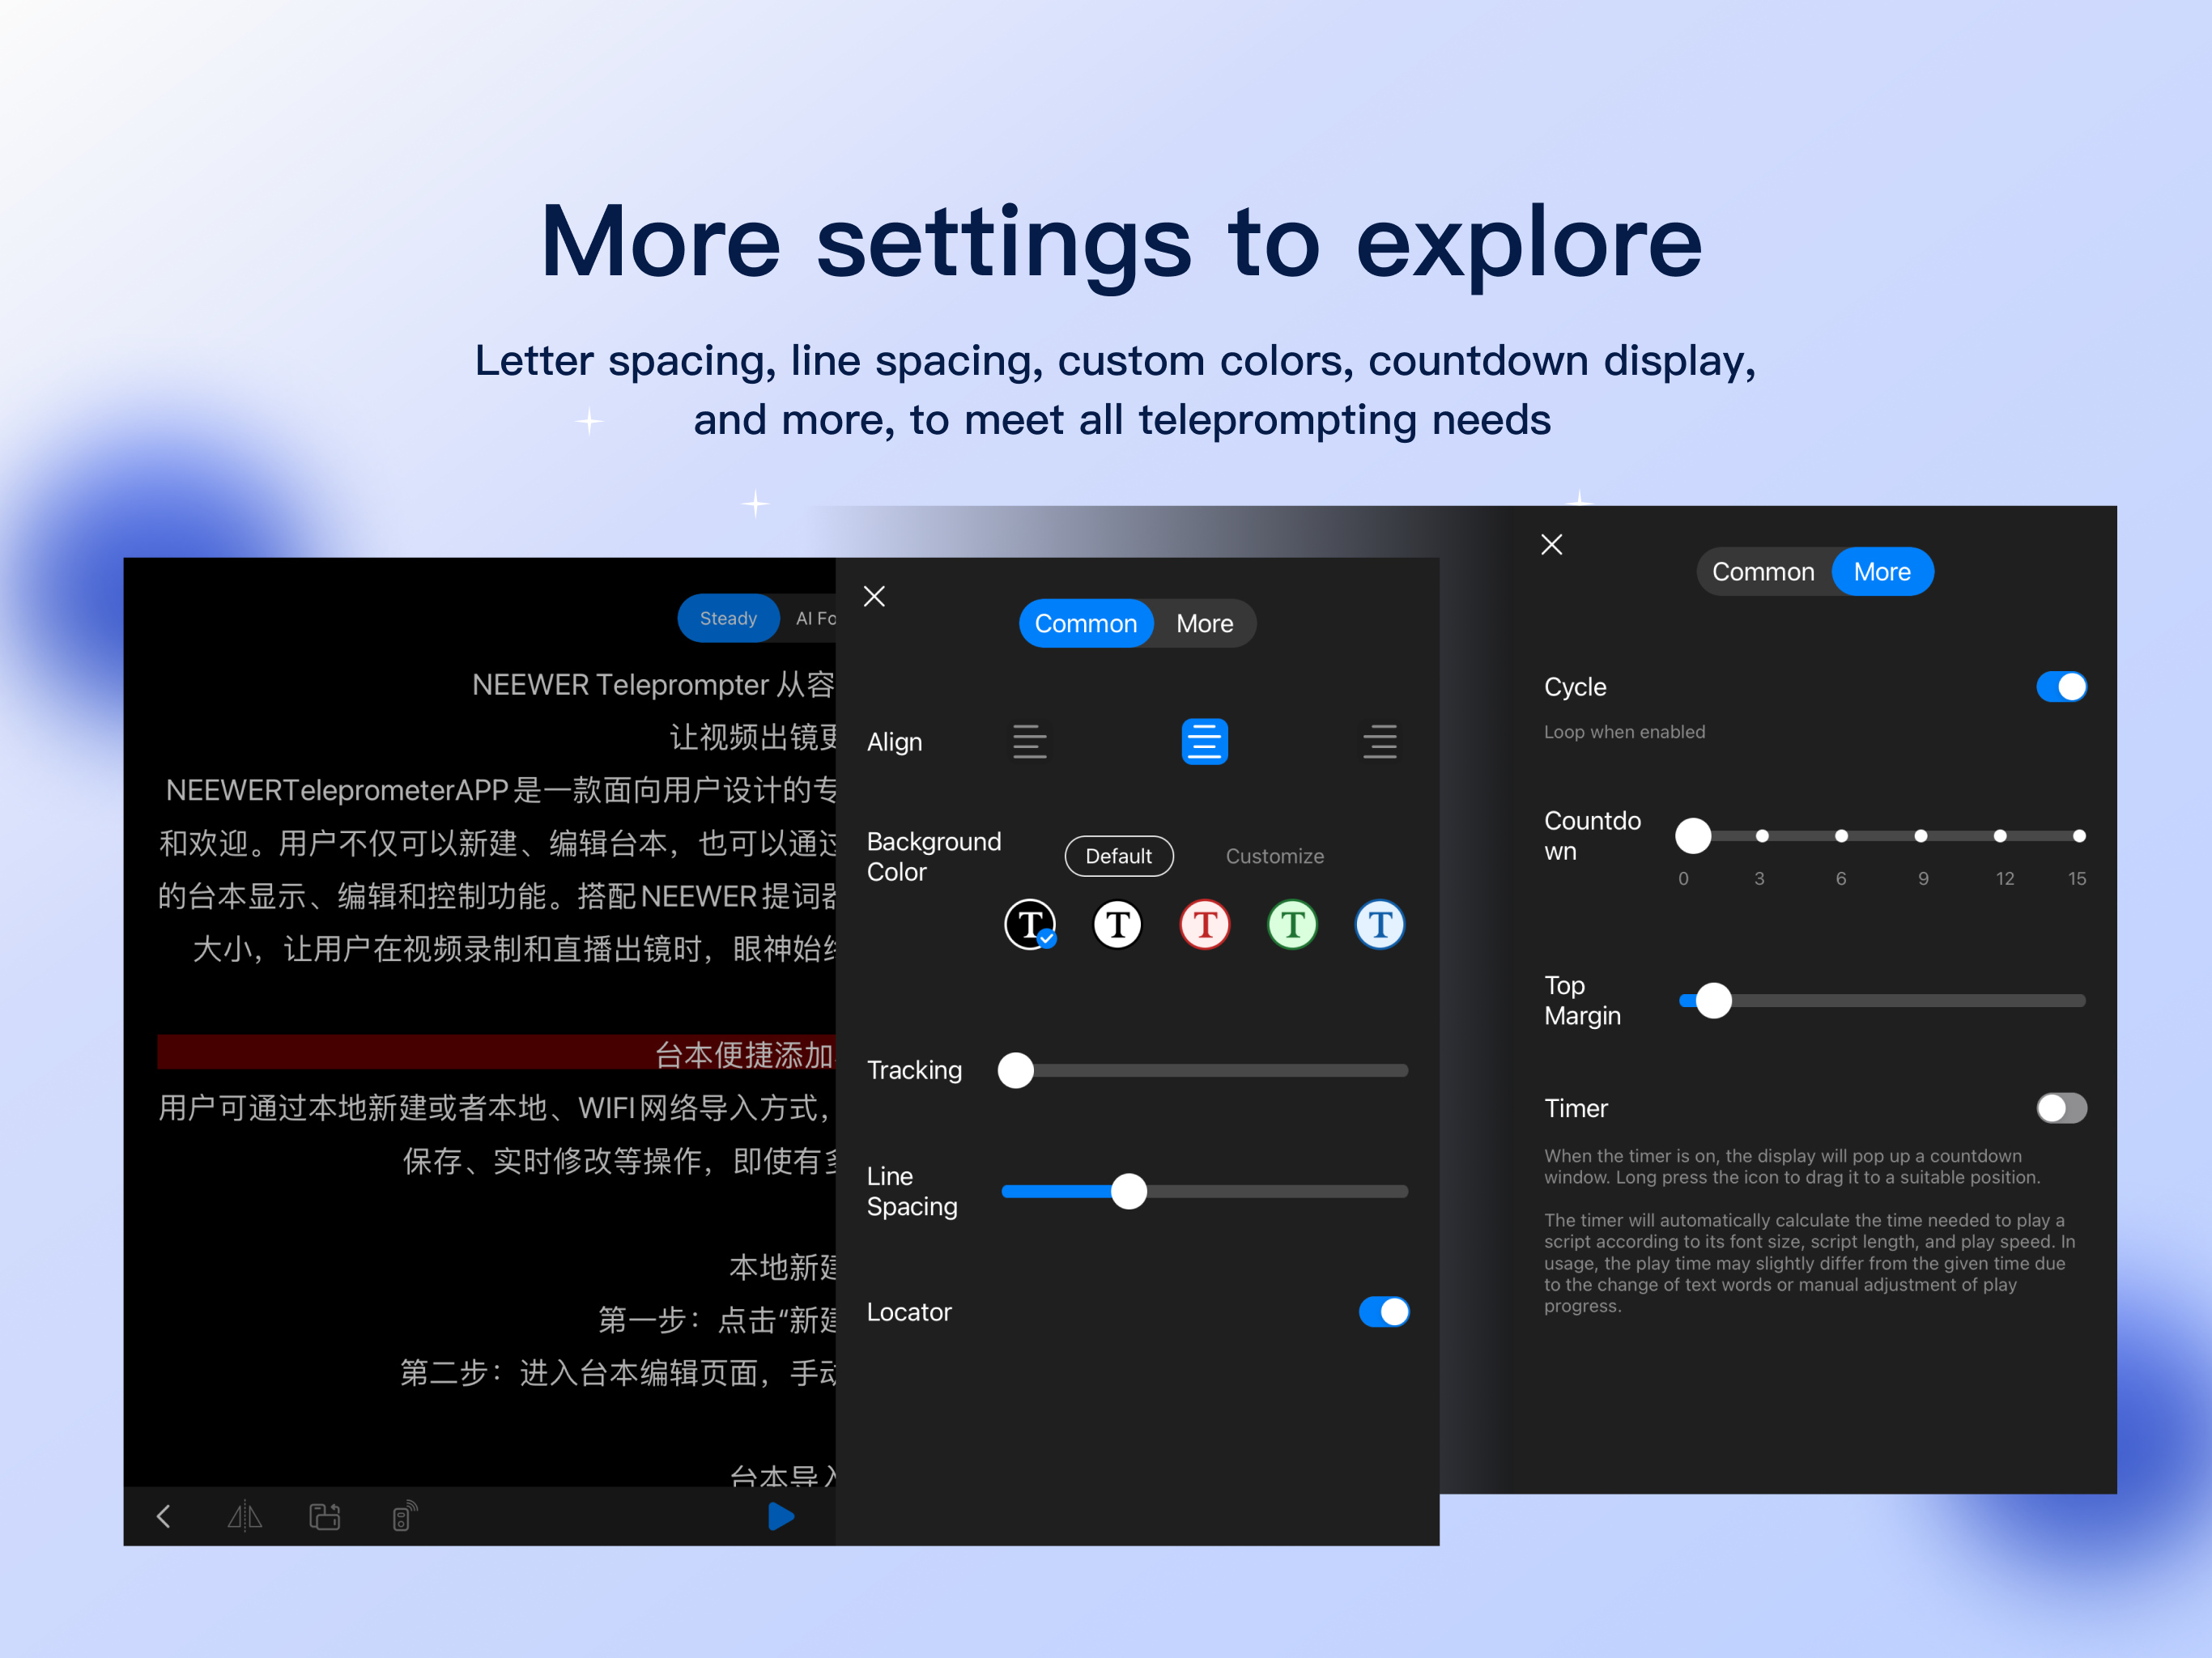Click the "Tracking" label

click(x=914, y=1070)
